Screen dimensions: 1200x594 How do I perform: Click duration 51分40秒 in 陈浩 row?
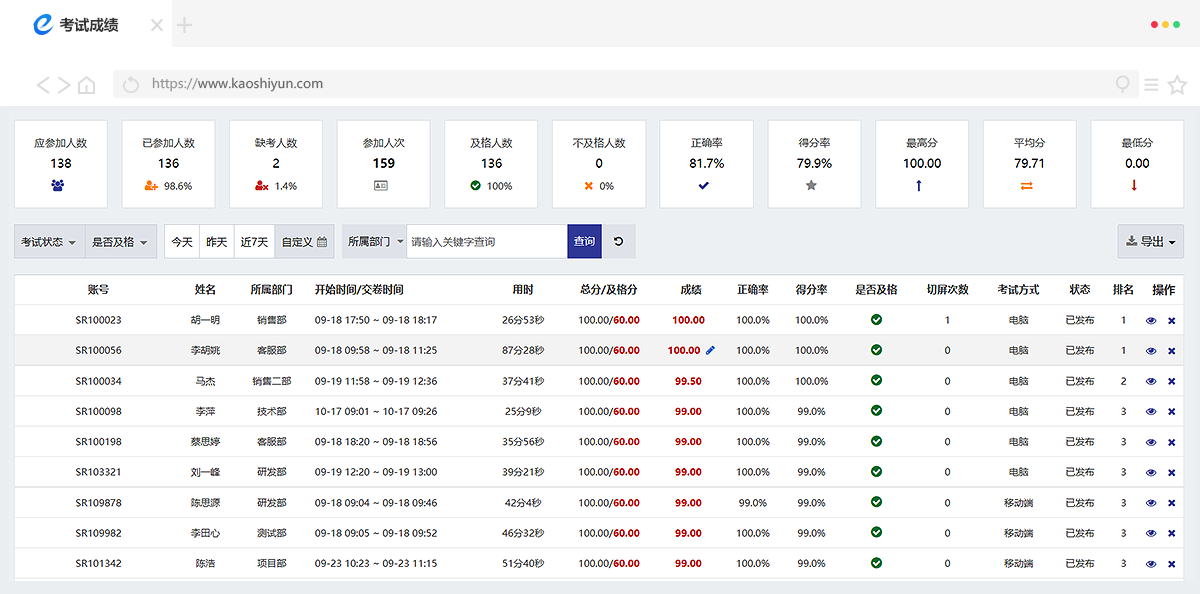(523, 564)
